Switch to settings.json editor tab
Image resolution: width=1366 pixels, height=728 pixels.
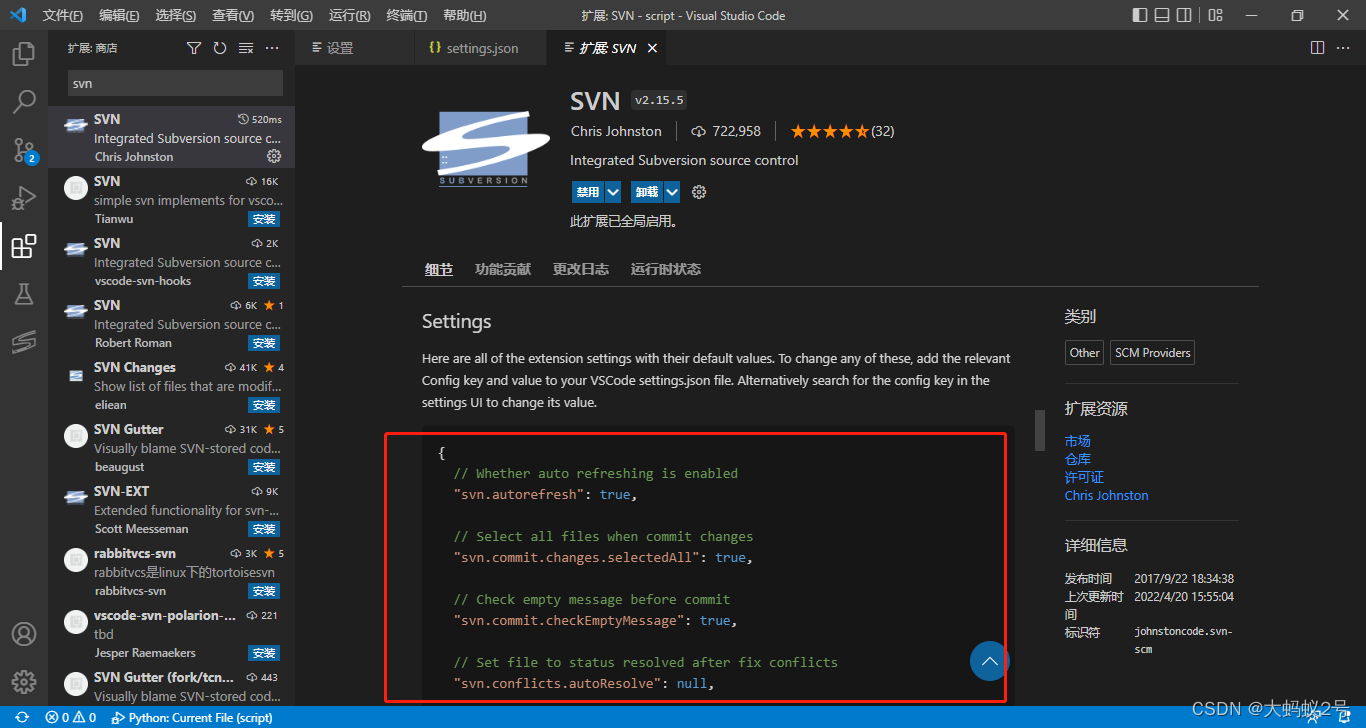coord(481,48)
